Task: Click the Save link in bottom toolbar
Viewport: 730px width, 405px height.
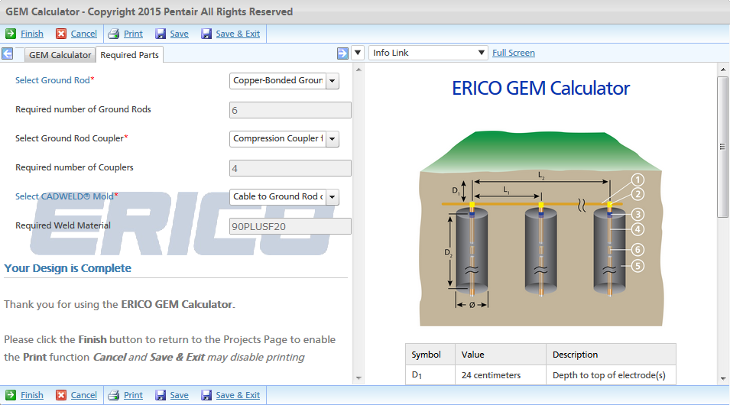Action: click(179, 395)
